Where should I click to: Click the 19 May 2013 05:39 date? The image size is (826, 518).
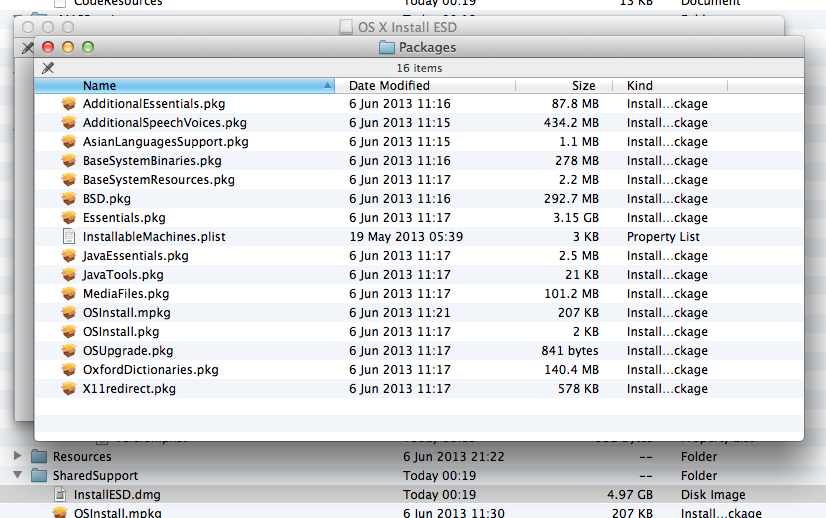tap(406, 237)
